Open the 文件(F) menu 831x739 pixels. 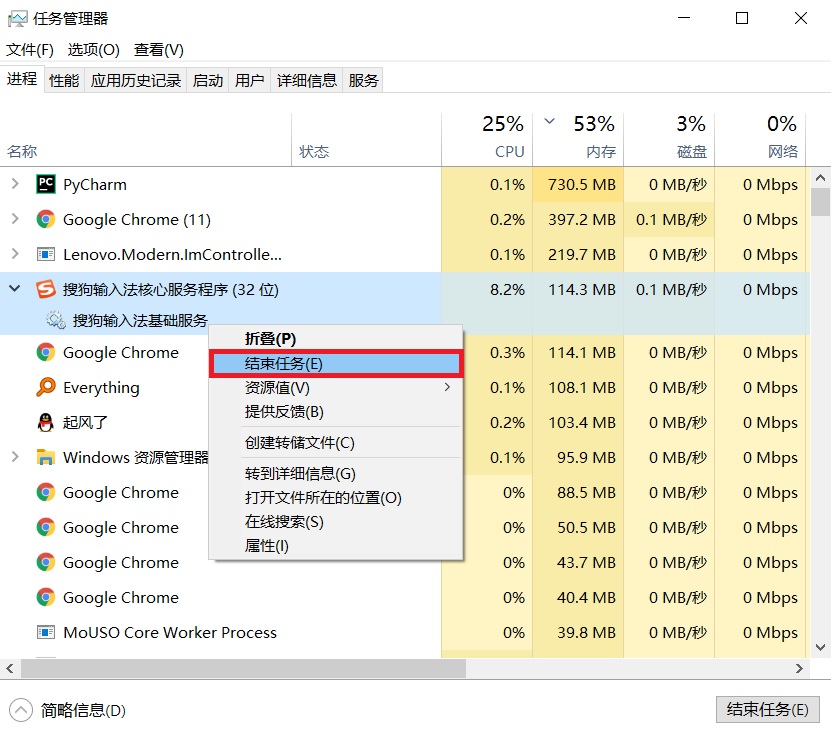pyautogui.click(x=30, y=50)
